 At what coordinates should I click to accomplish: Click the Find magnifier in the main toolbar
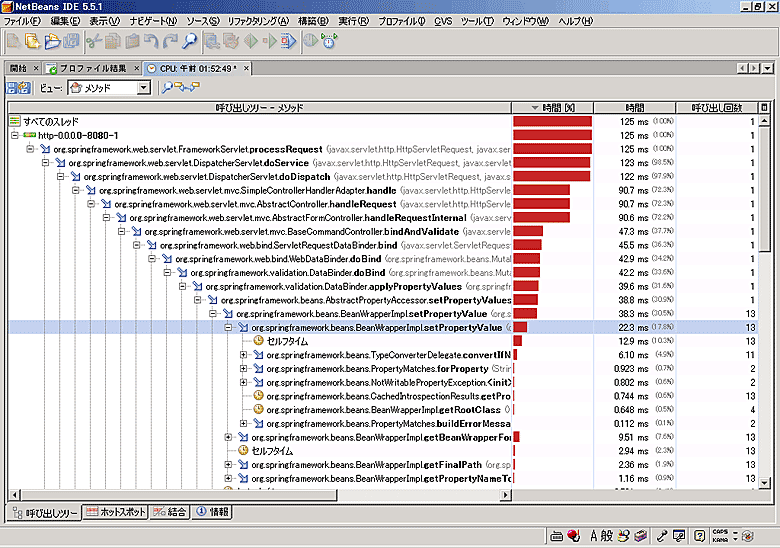[189, 41]
